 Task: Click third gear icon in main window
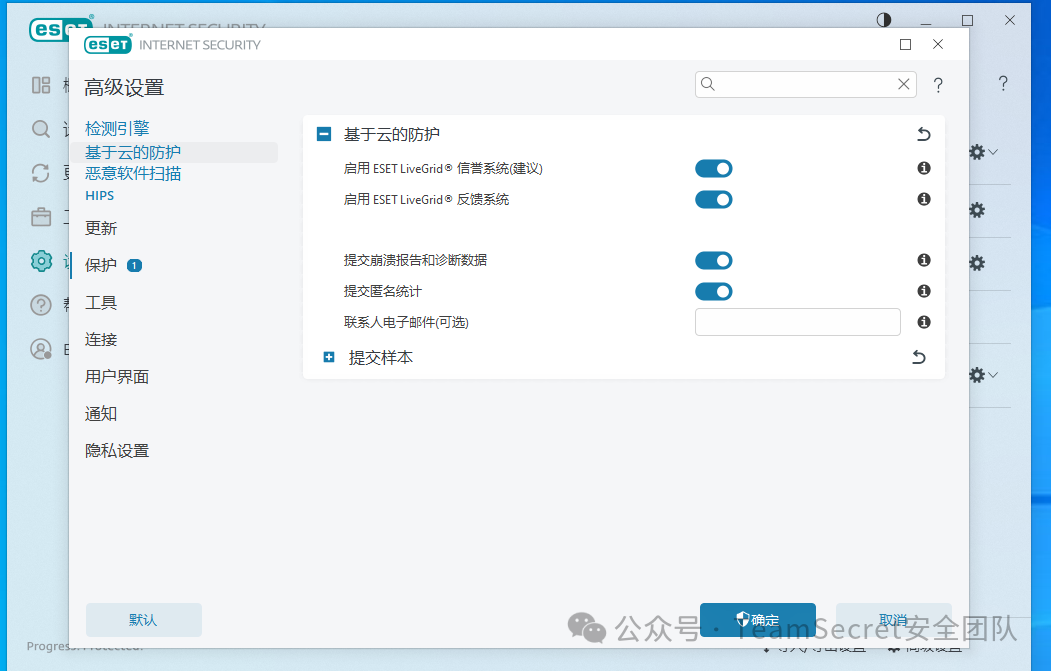tap(977, 263)
